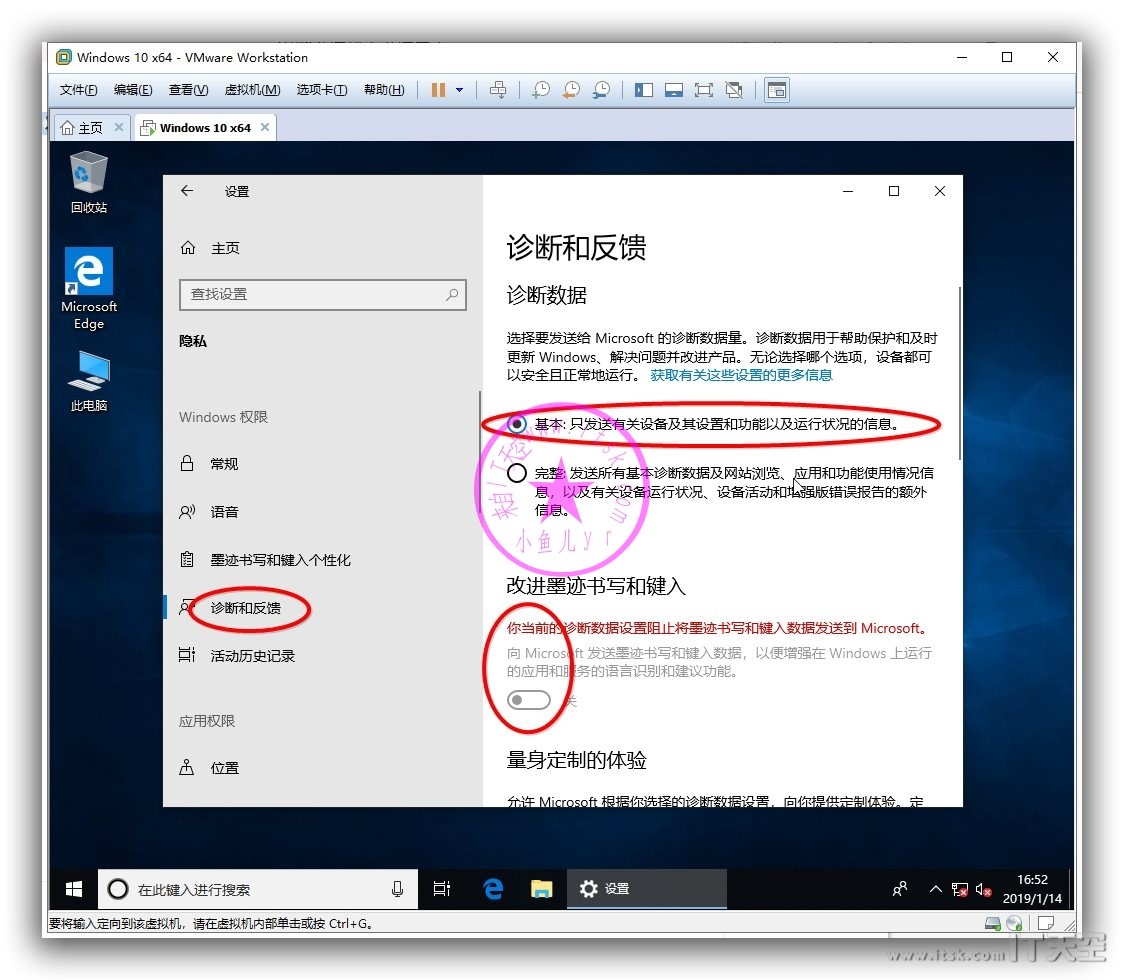Toggle the VMware library sidebar icon
Image resolution: width=1124 pixels, height=980 pixels.
644,90
